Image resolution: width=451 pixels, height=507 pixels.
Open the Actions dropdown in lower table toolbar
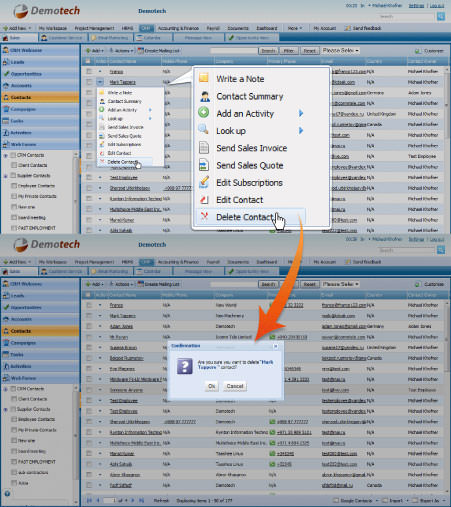coord(122,284)
